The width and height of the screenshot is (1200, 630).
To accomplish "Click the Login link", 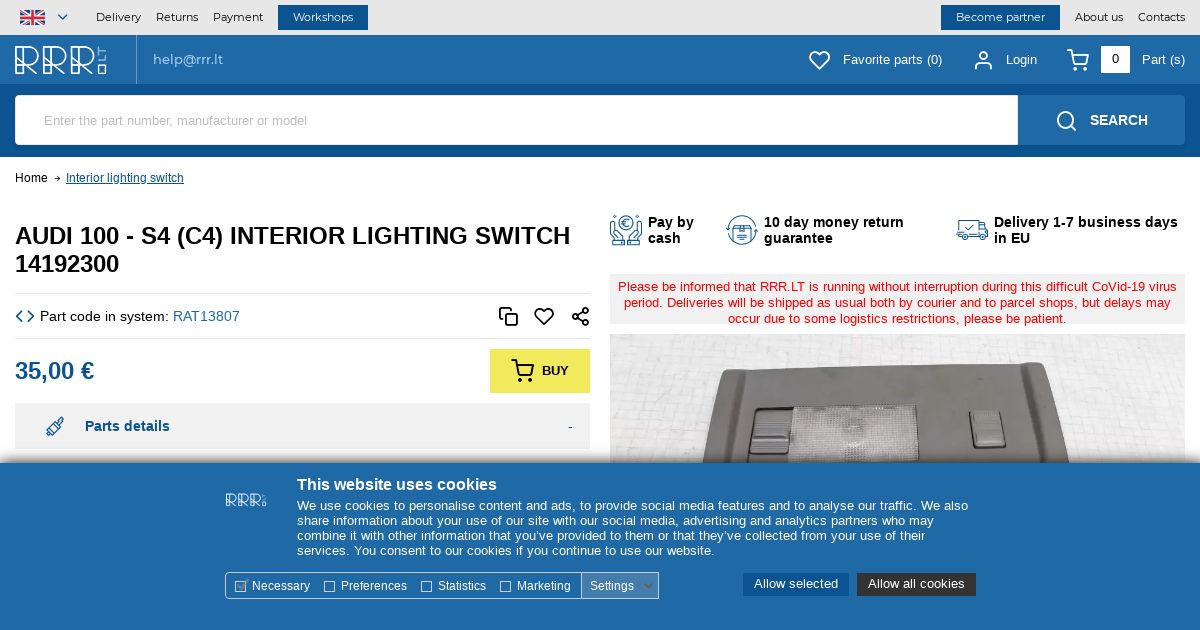I will tap(1021, 60).
